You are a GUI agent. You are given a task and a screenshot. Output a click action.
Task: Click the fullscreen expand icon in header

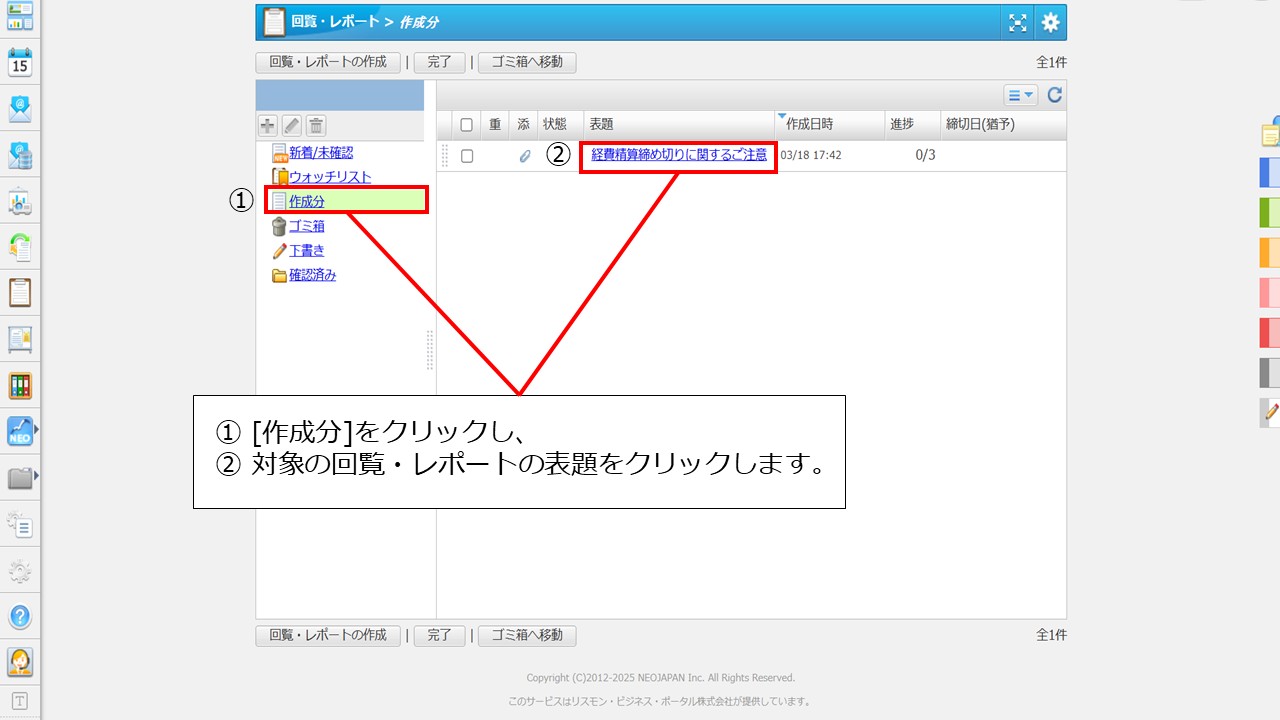click(x=1017, y=23)
